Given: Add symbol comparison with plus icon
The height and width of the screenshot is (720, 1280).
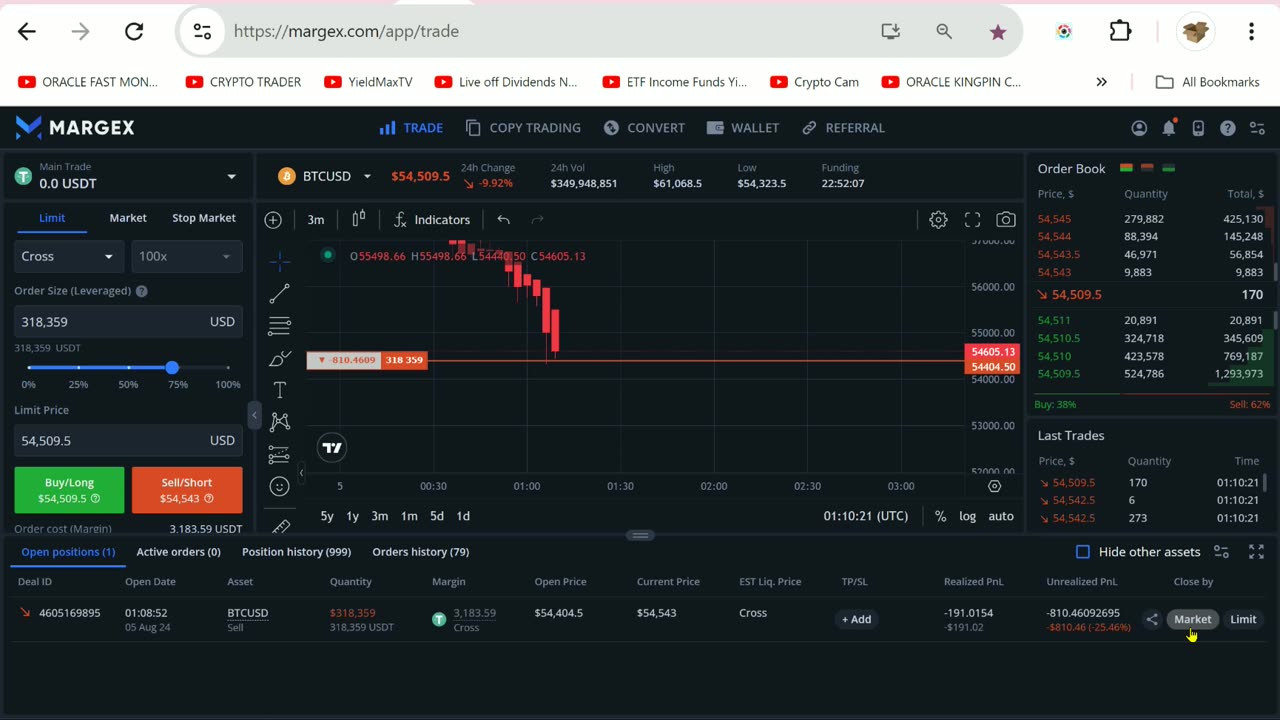Looking at the screenshot, I should tap(273, 220).
